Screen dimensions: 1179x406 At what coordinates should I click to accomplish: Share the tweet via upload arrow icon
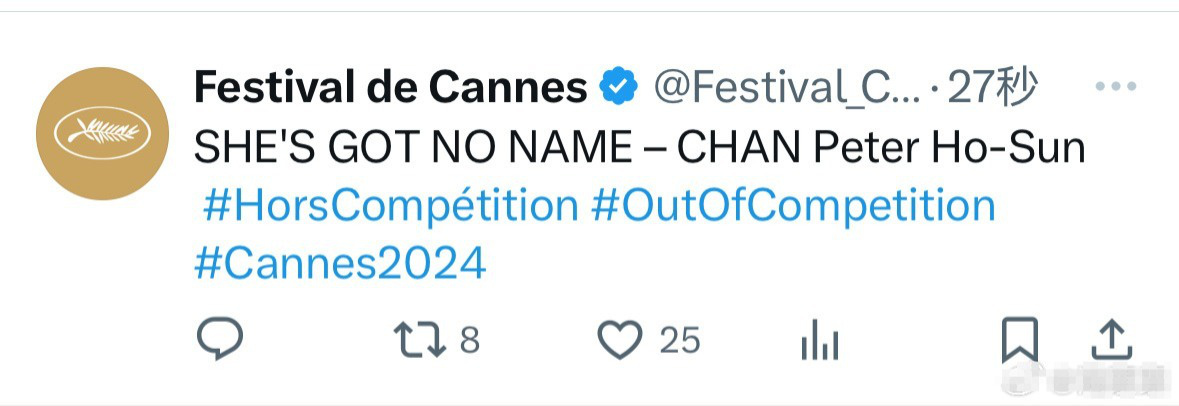click(x=1111, y=340)
